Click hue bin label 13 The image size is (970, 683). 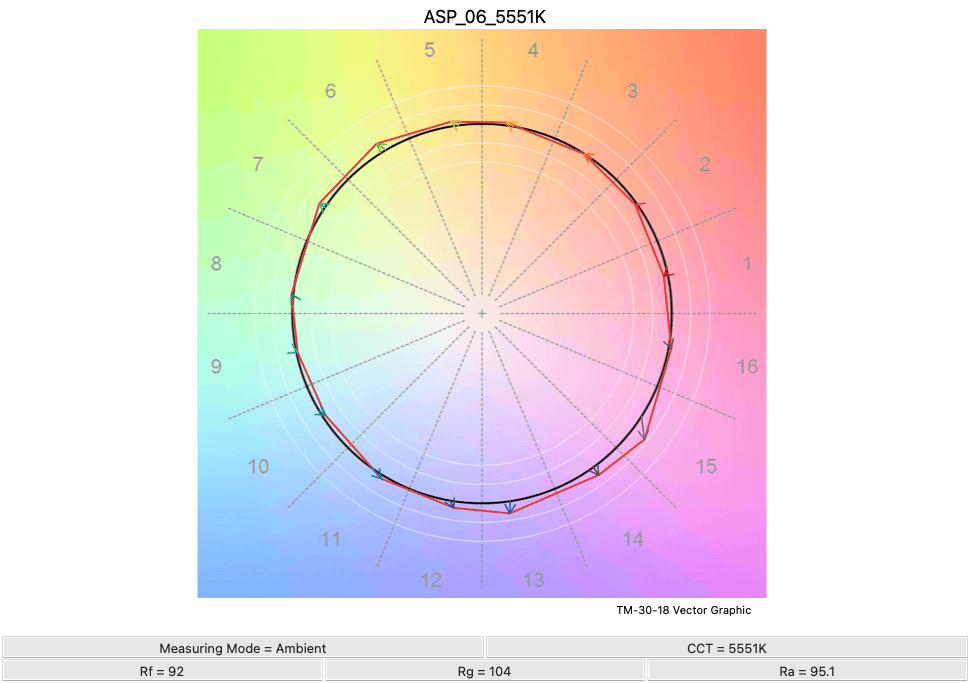click(534, 580)
